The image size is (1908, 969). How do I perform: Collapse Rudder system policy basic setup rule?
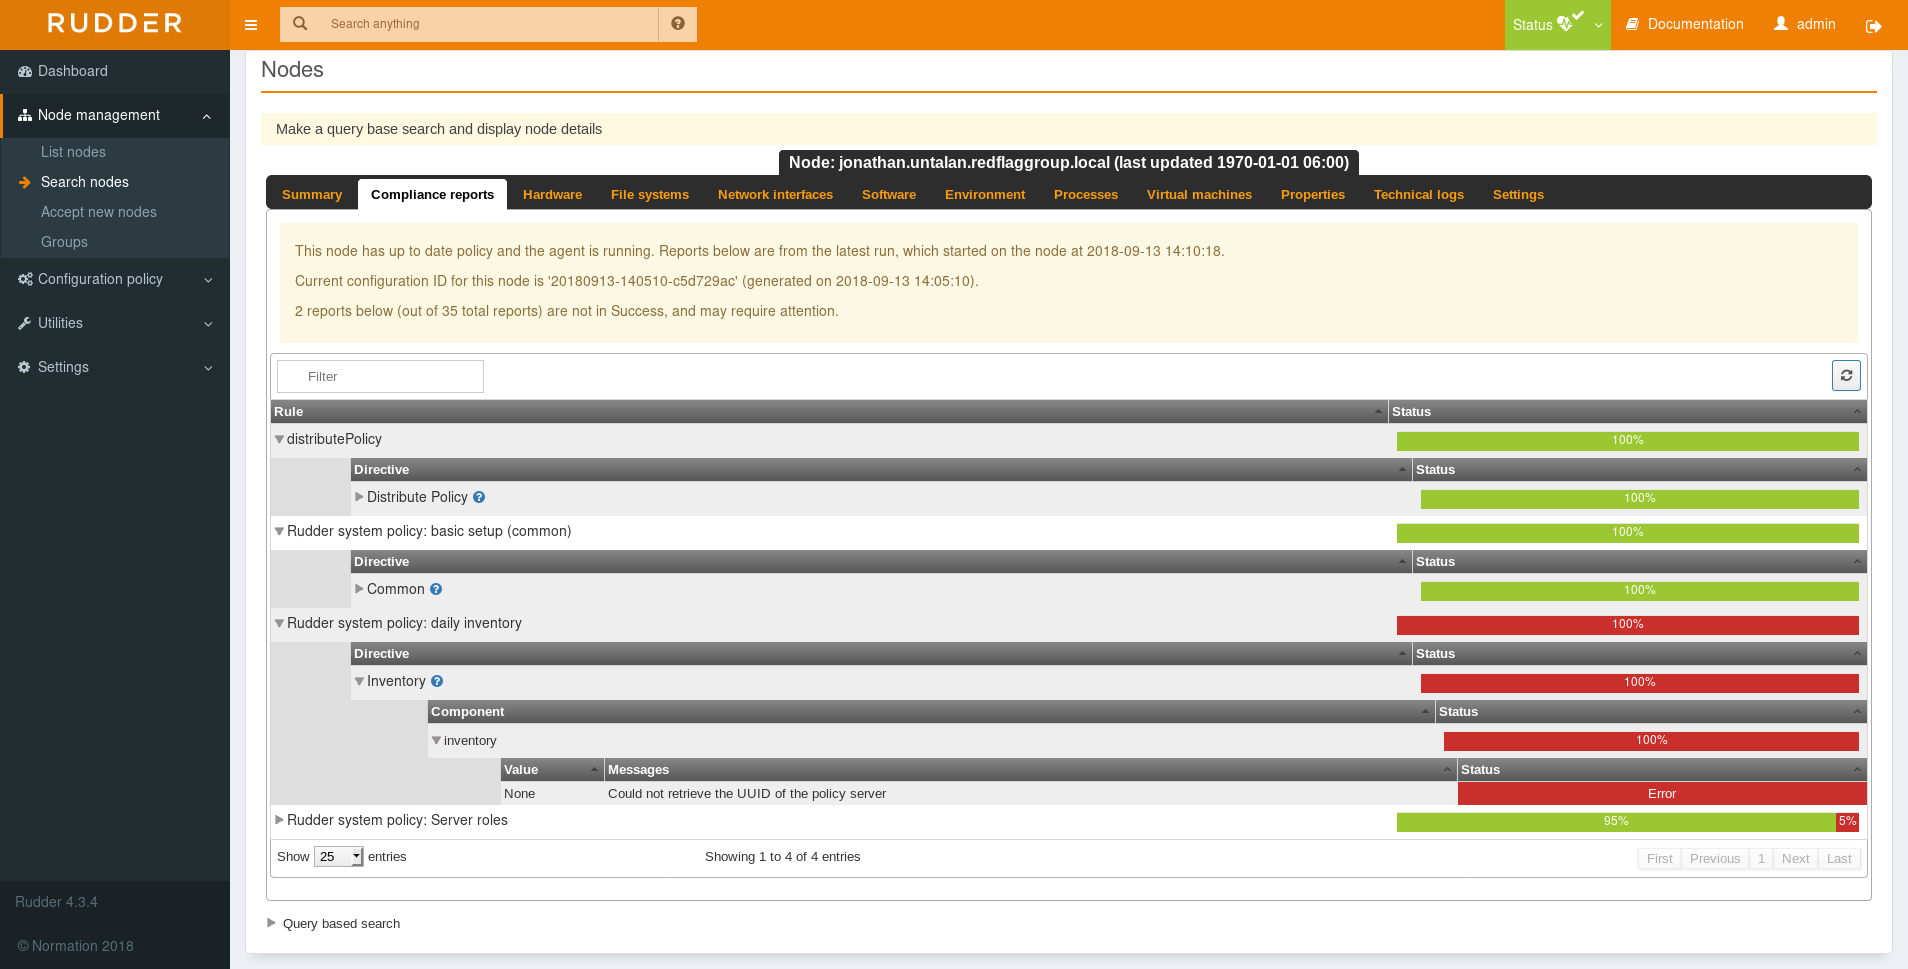click(280, 531)
